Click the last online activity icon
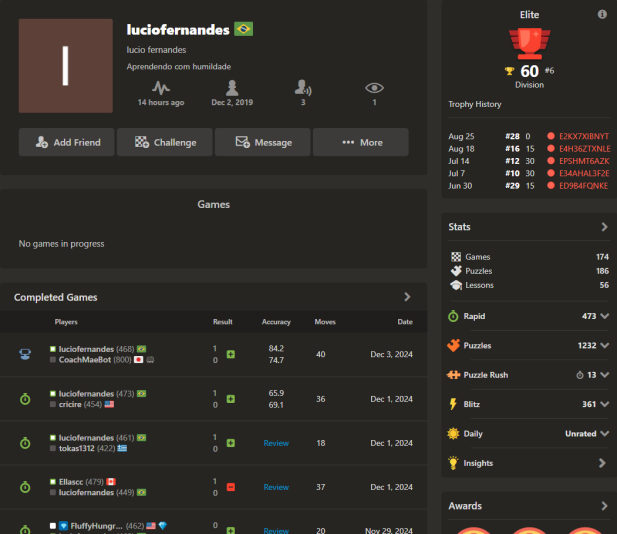Screen dimensions: 617x534 pyautogui.click(x=160, y=88)
